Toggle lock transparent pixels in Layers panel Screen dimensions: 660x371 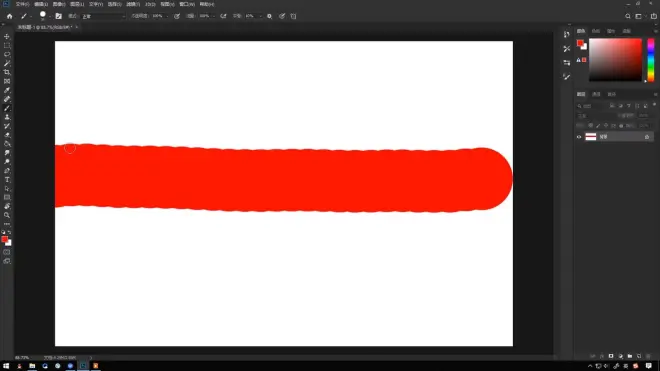pos(591,125)
